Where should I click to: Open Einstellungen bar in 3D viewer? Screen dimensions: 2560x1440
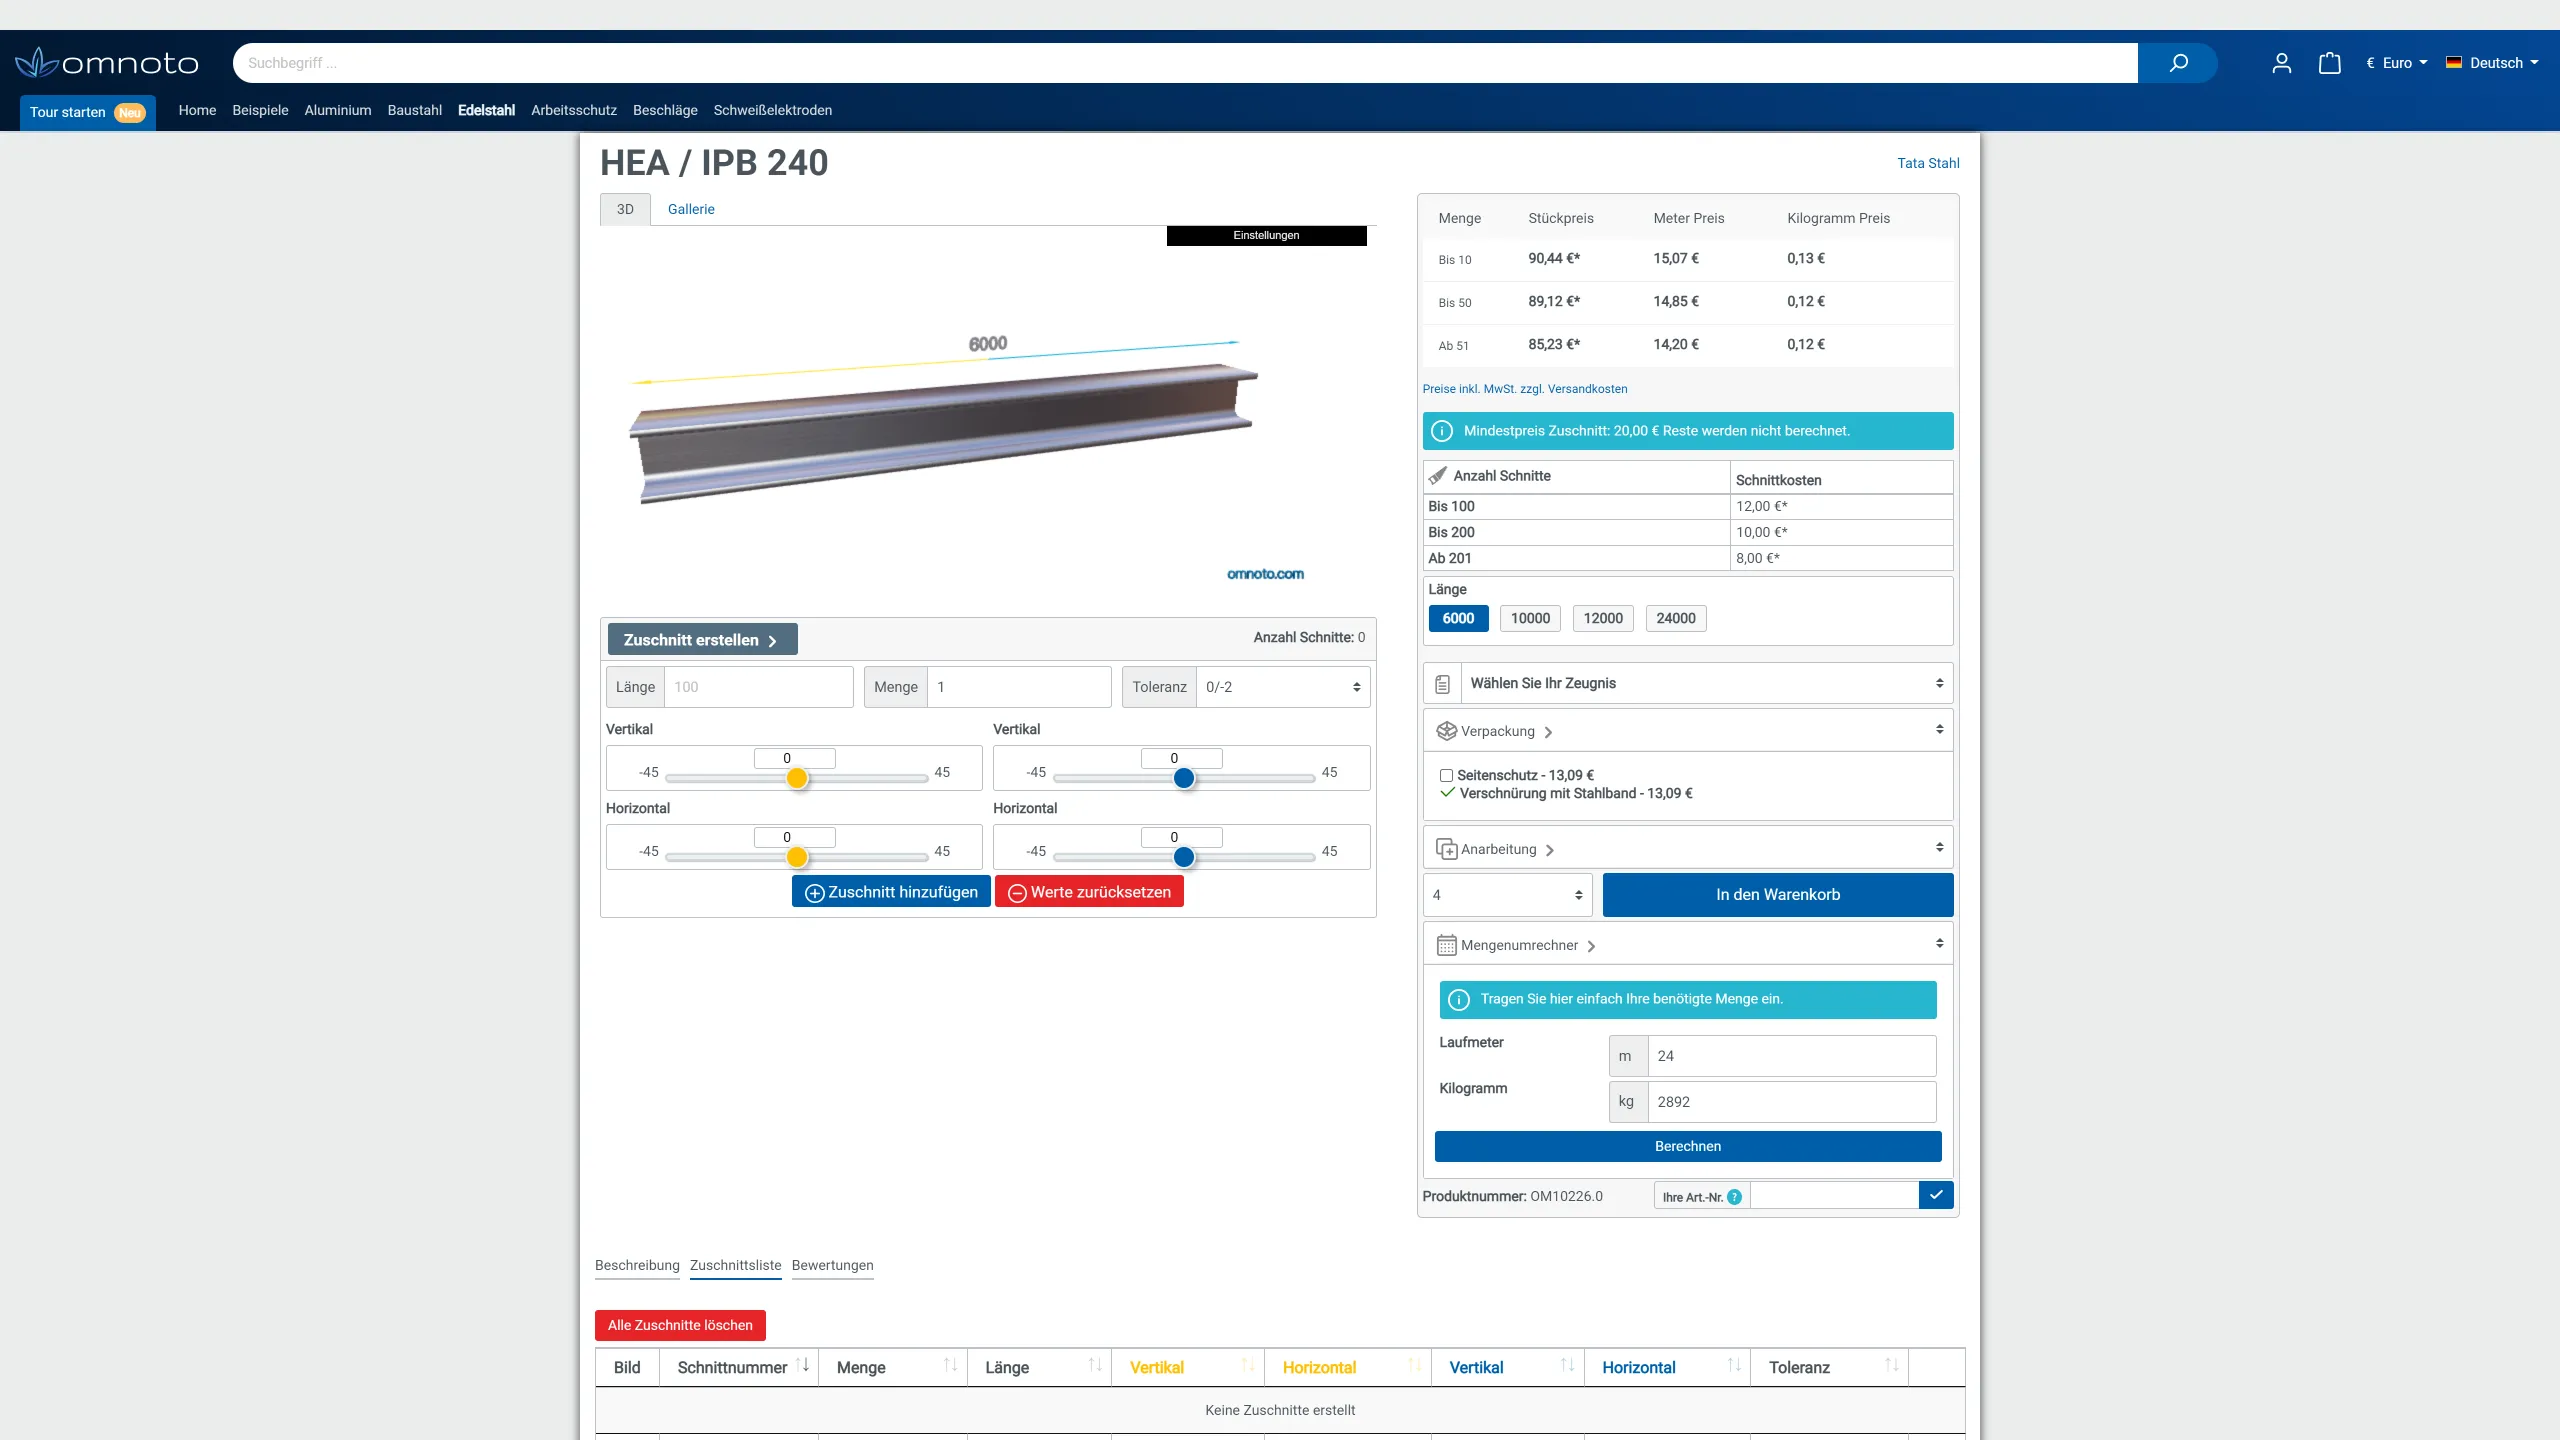coord(1266,236)
